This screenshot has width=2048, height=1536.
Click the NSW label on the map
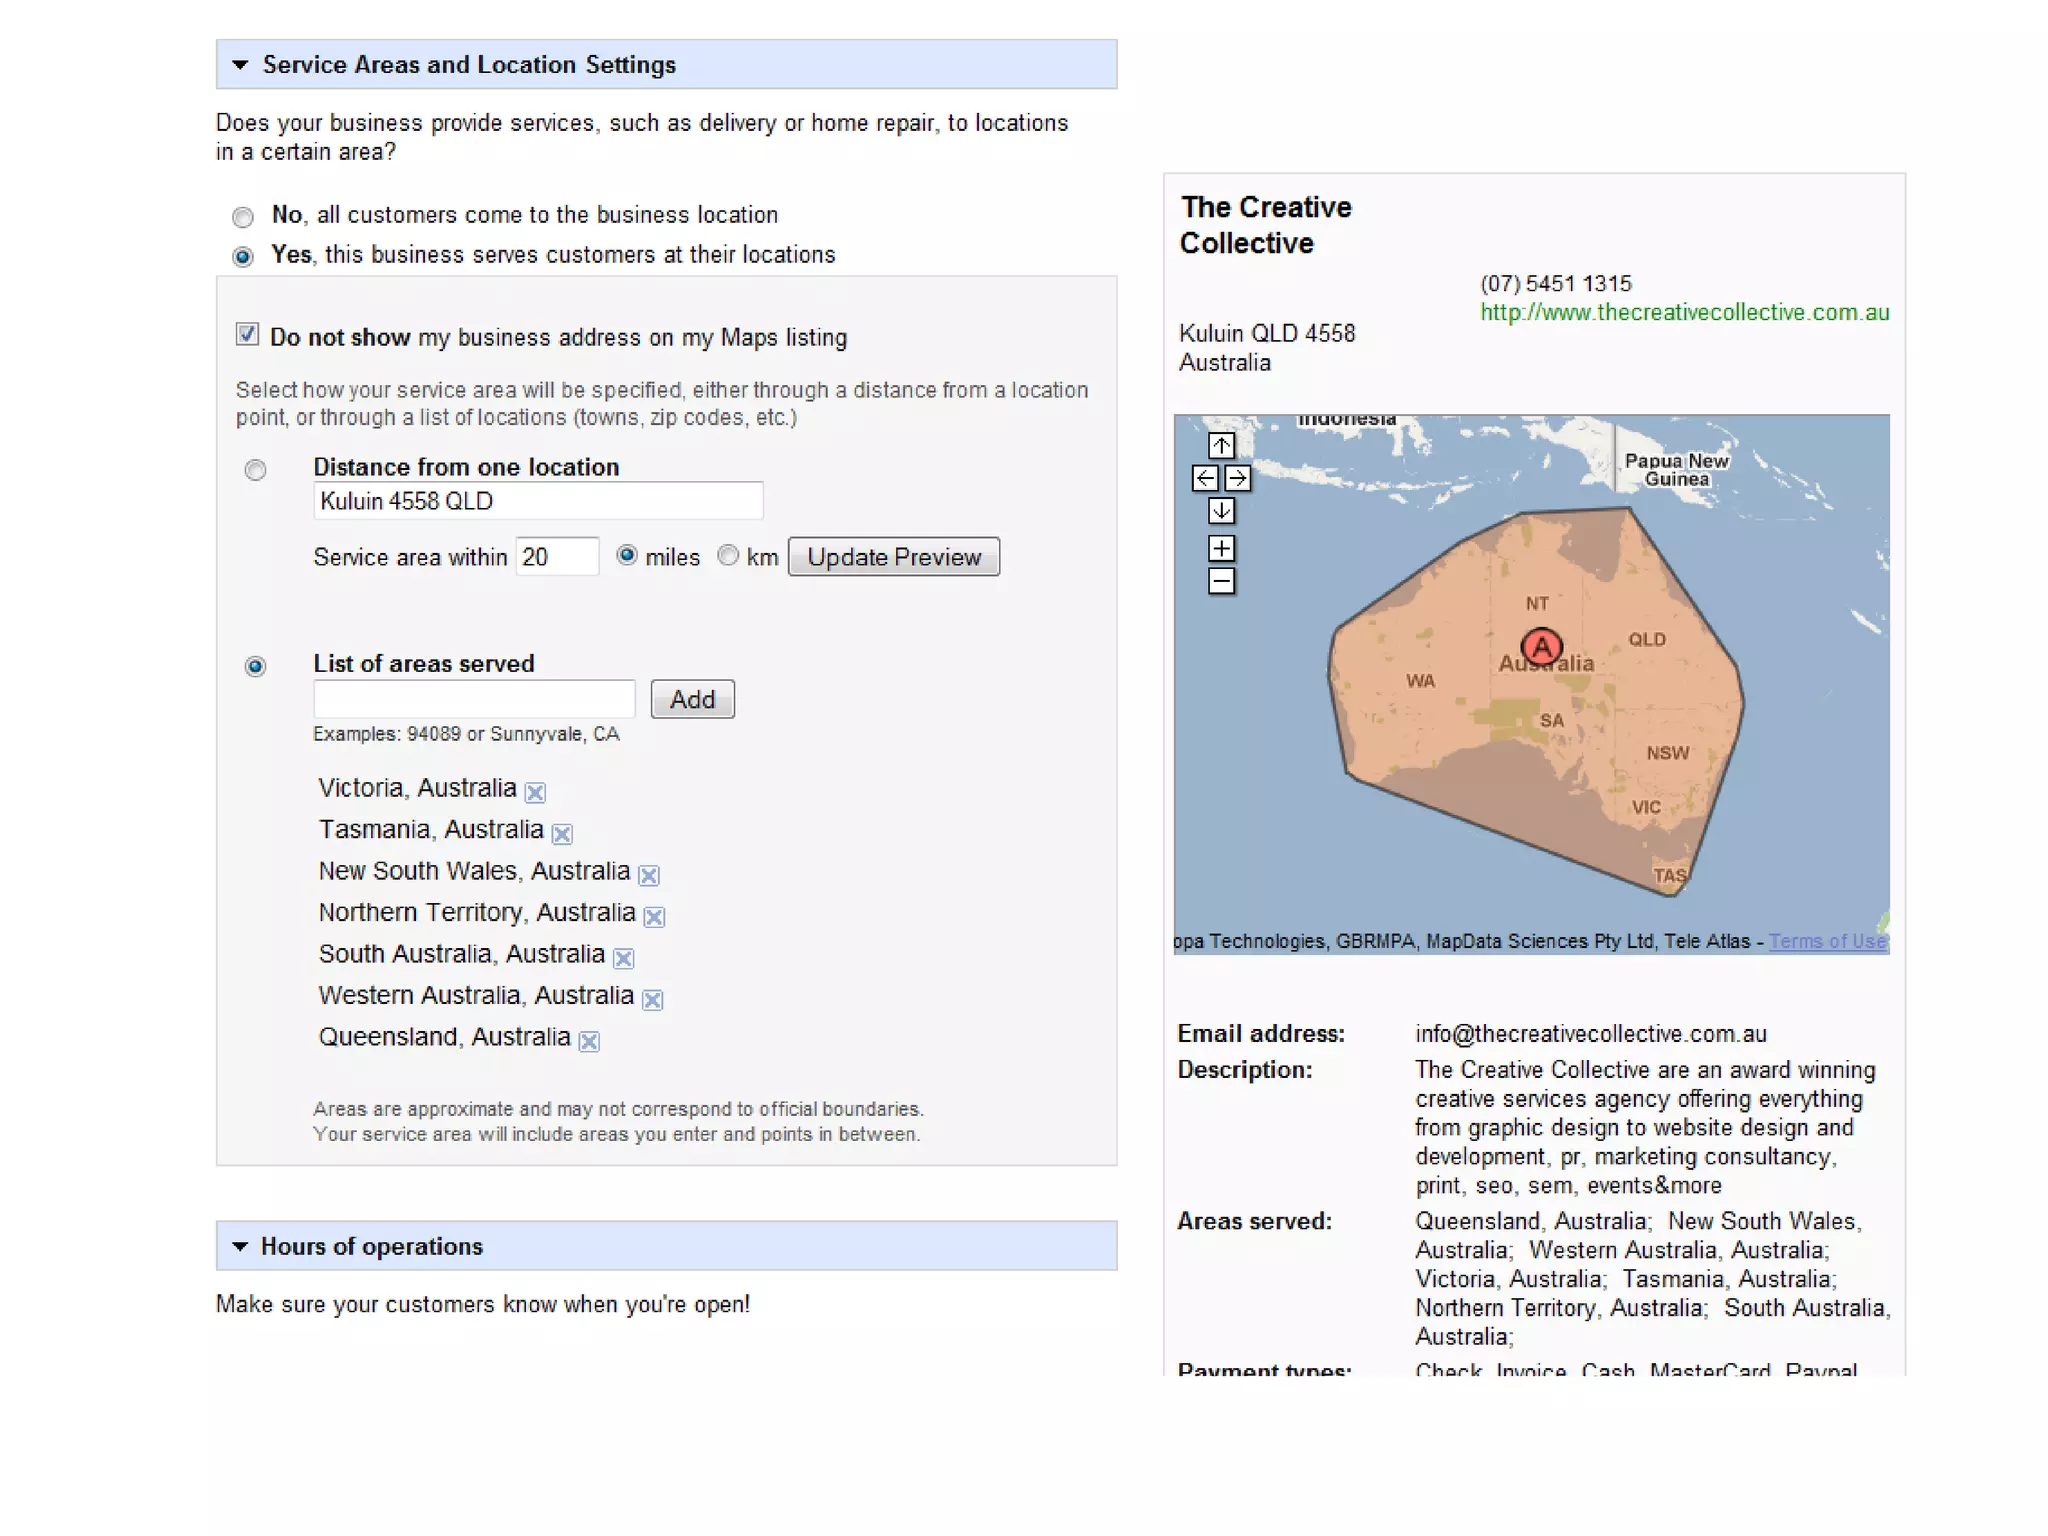pos(1667,753)
